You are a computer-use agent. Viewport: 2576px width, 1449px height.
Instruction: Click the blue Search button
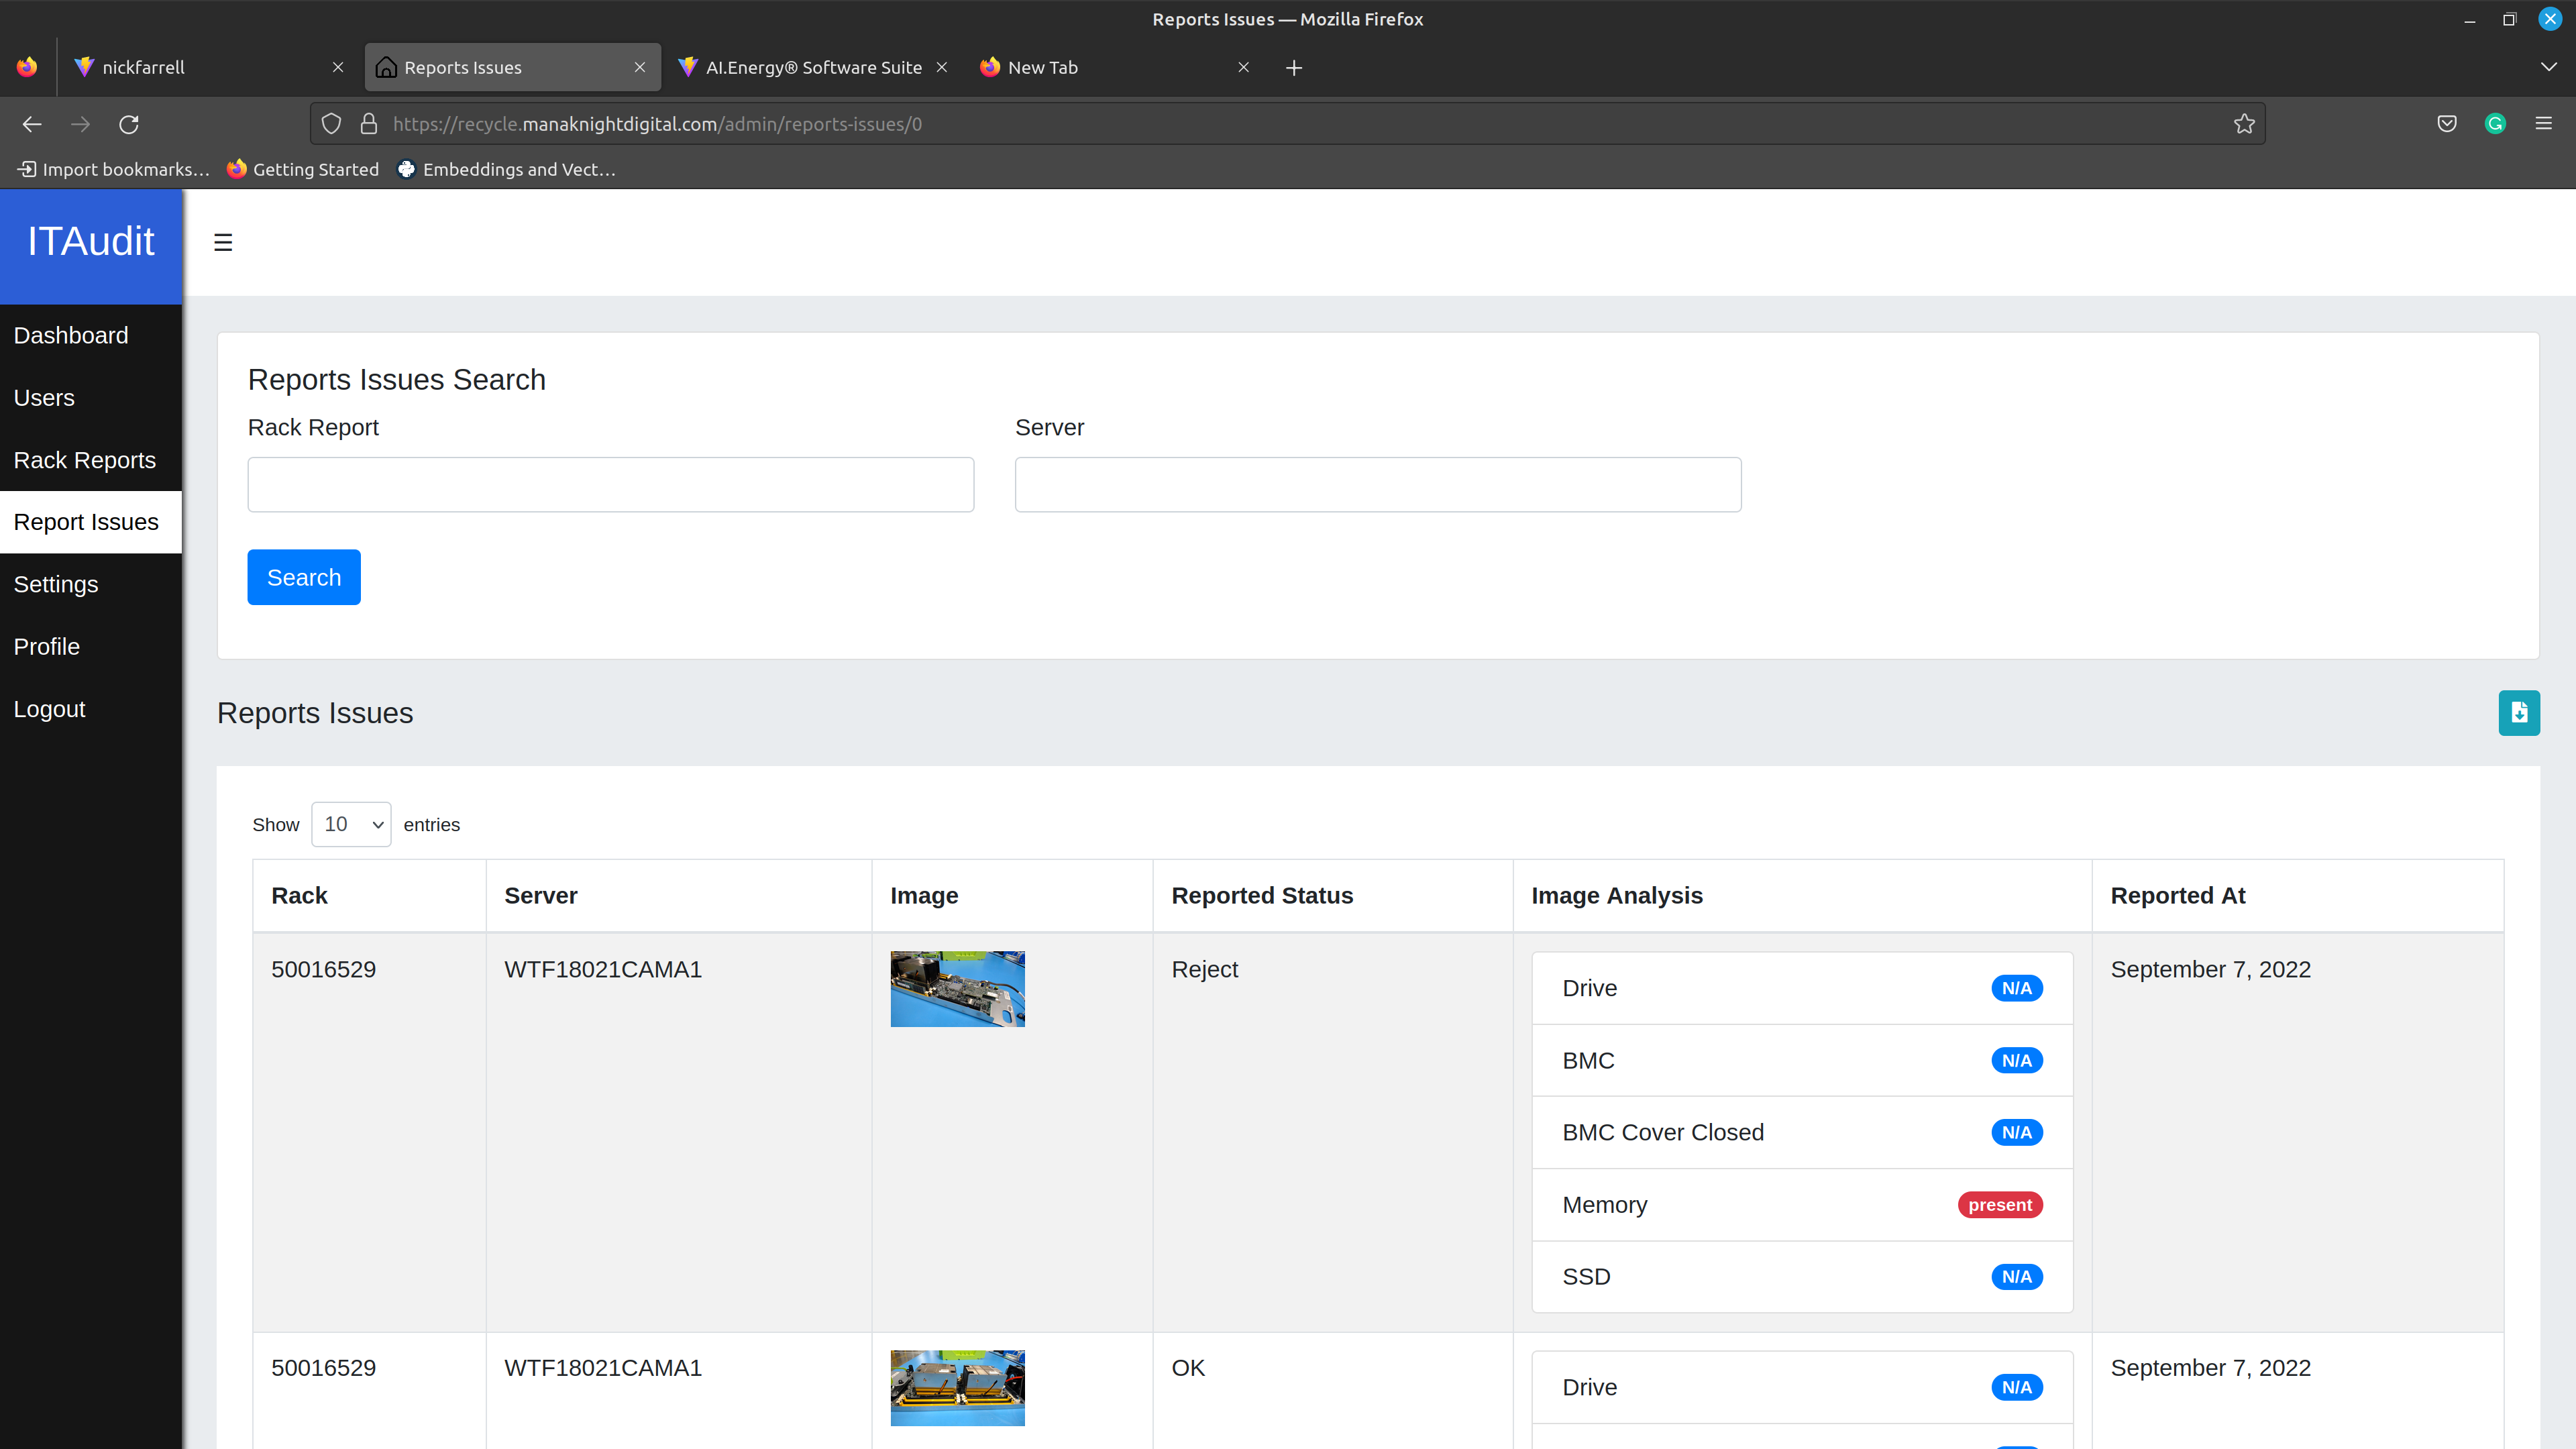pyautogui.click(x=304, y=577)
